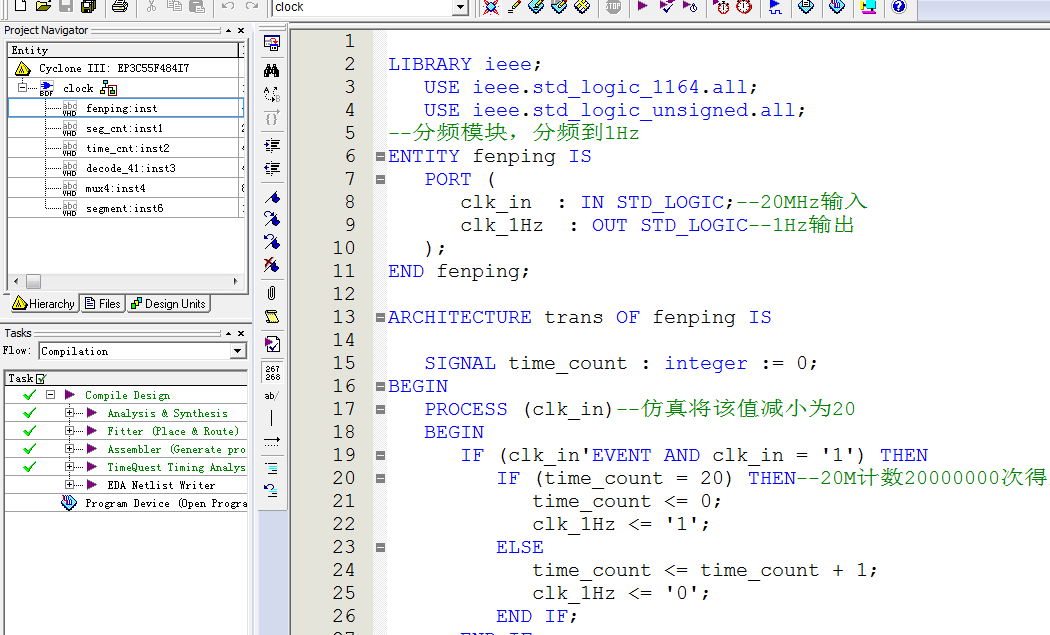Toggle line numbers icon showing 267 268

(271, 372)
